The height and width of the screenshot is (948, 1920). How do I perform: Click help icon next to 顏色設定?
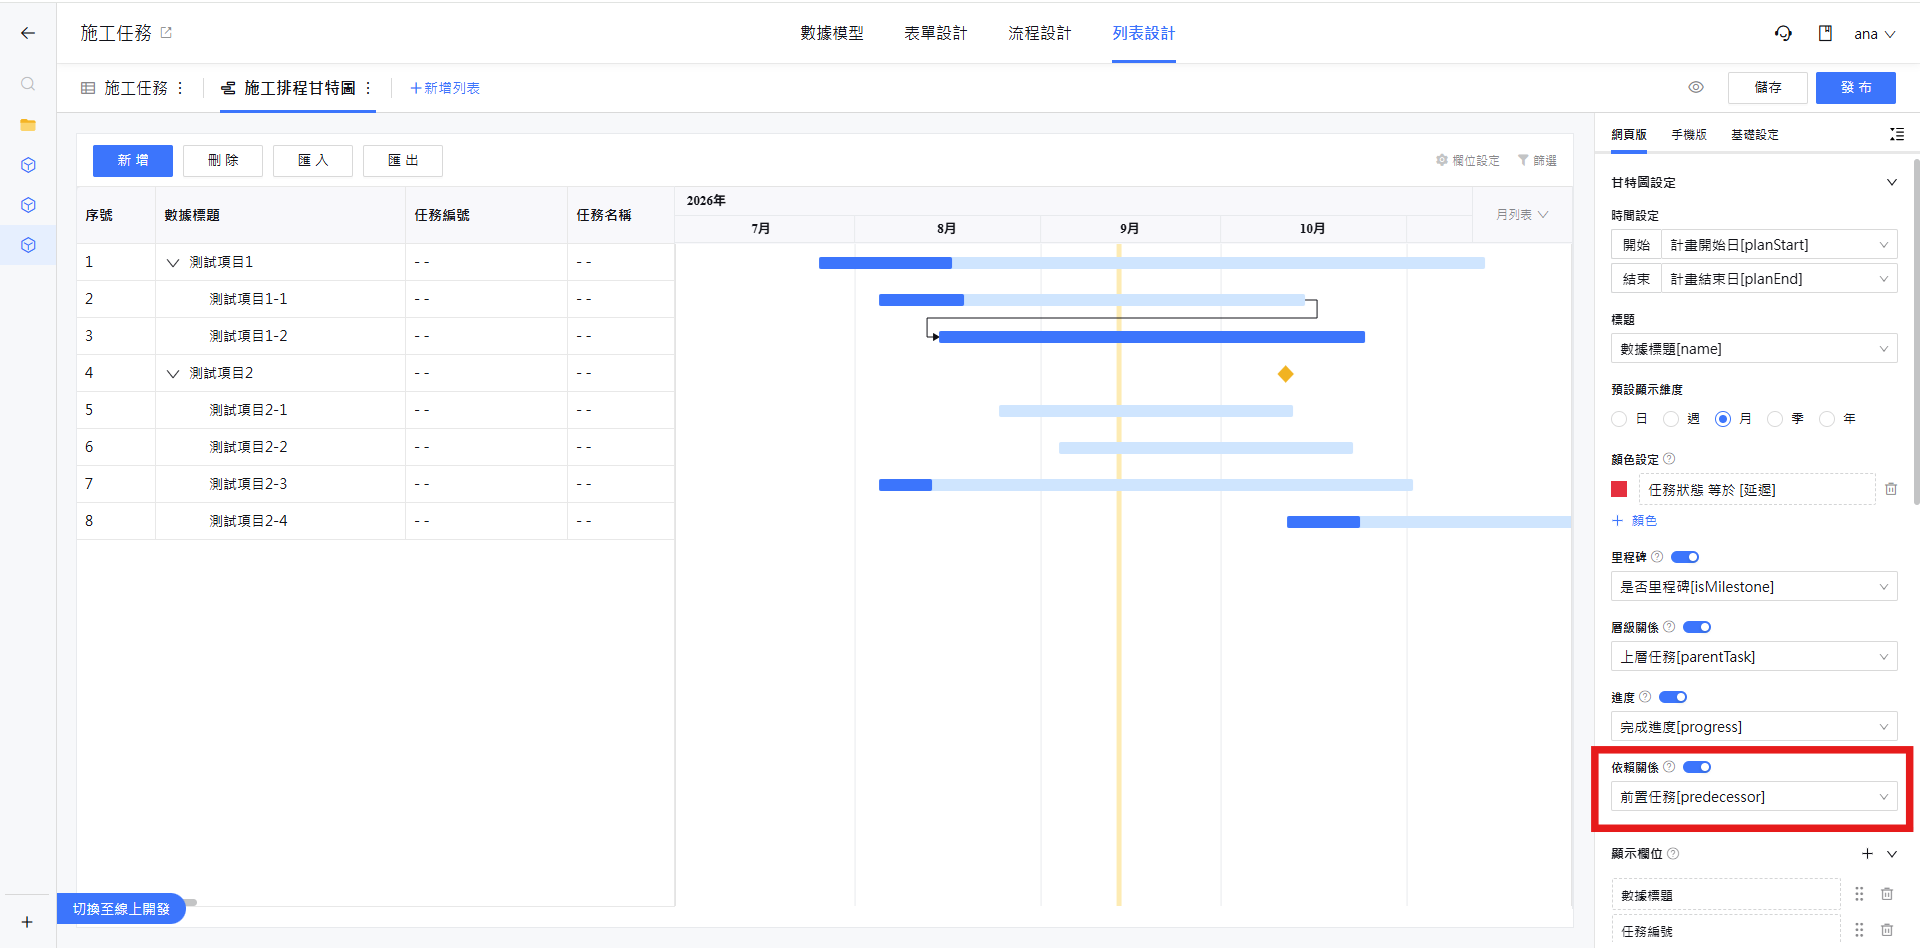[1669, 459]
